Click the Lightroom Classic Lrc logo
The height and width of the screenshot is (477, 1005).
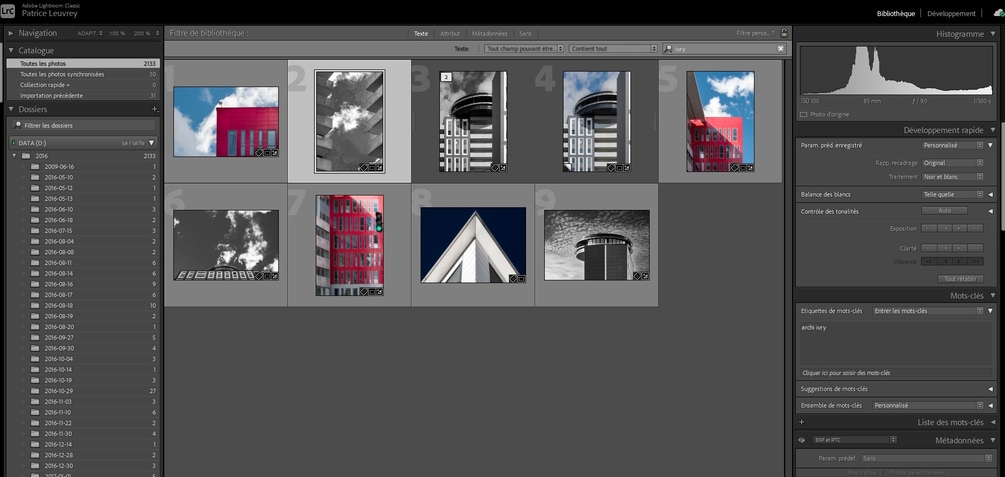pyautogui.click(x=8, y=13)
